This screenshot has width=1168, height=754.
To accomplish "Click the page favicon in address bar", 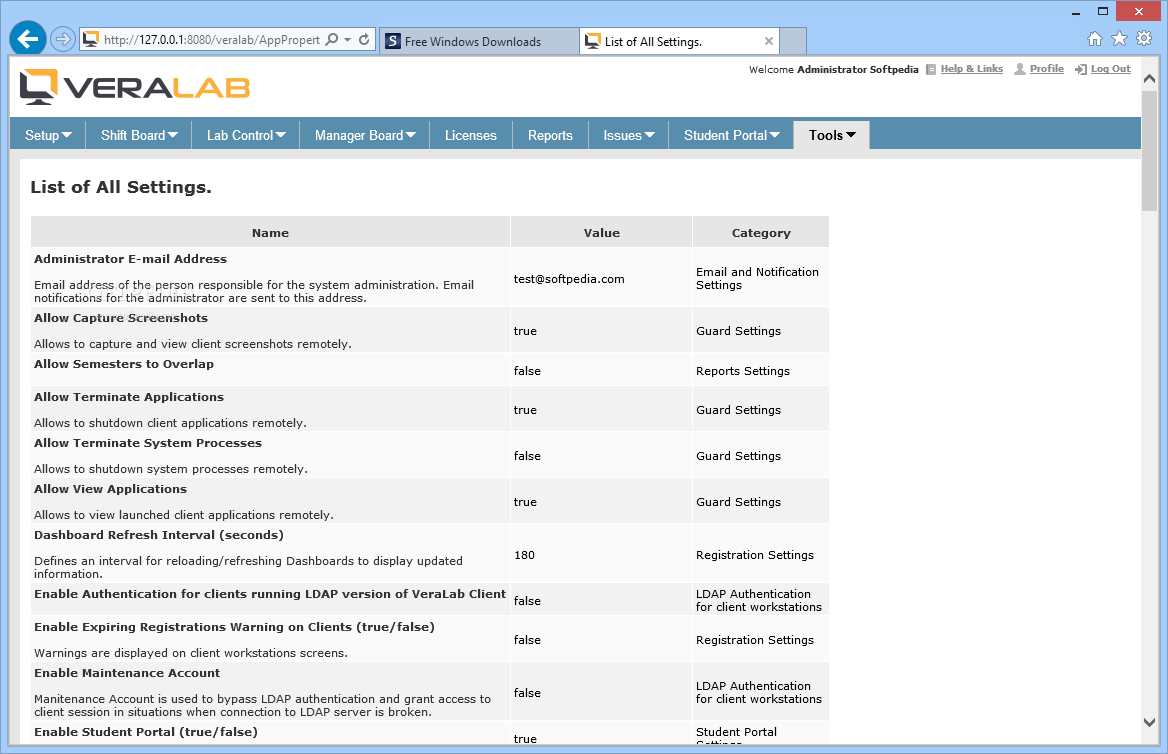I will [90, 39].
